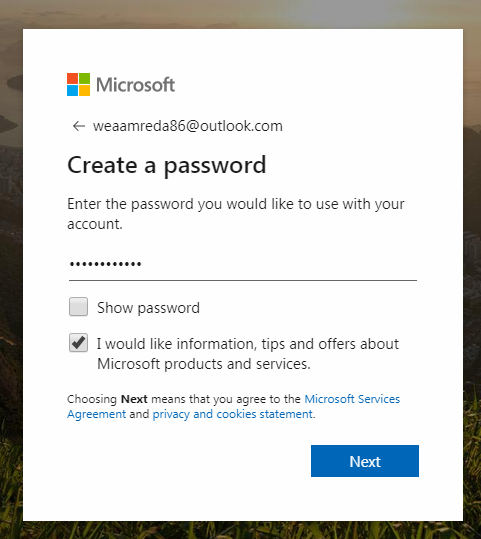Go back using the left arrow icon
Image resolution: width=481 pixels, height=539 pixels.
79,126
